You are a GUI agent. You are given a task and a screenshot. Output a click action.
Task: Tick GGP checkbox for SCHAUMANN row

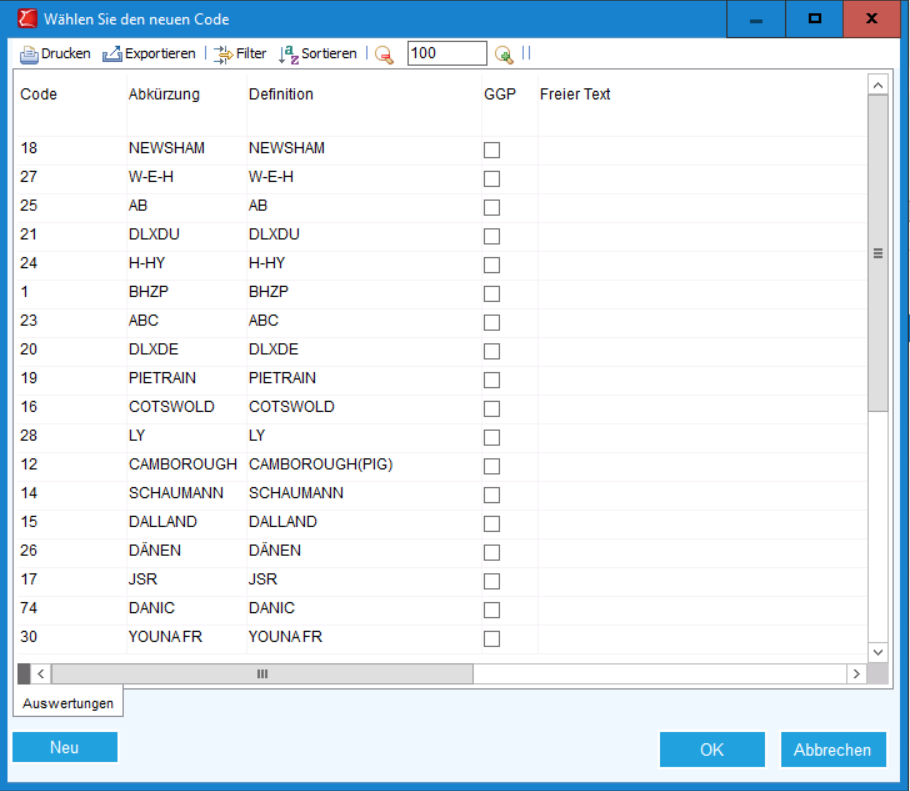tap(492, 495)
